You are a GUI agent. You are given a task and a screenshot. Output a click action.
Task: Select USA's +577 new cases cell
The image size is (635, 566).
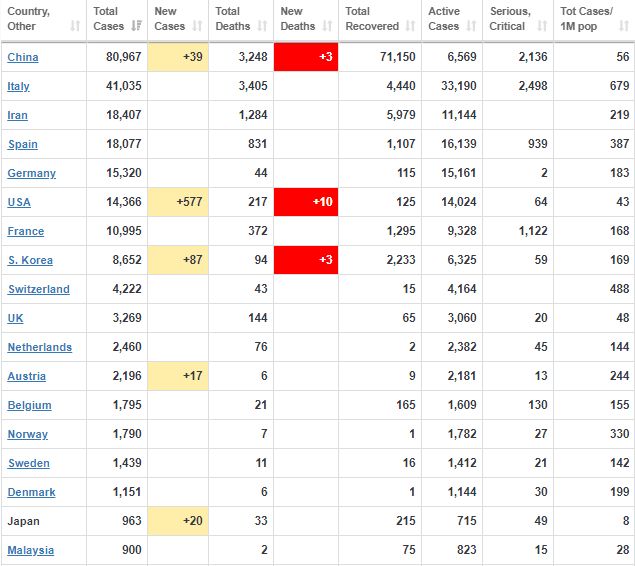[178, 202]
